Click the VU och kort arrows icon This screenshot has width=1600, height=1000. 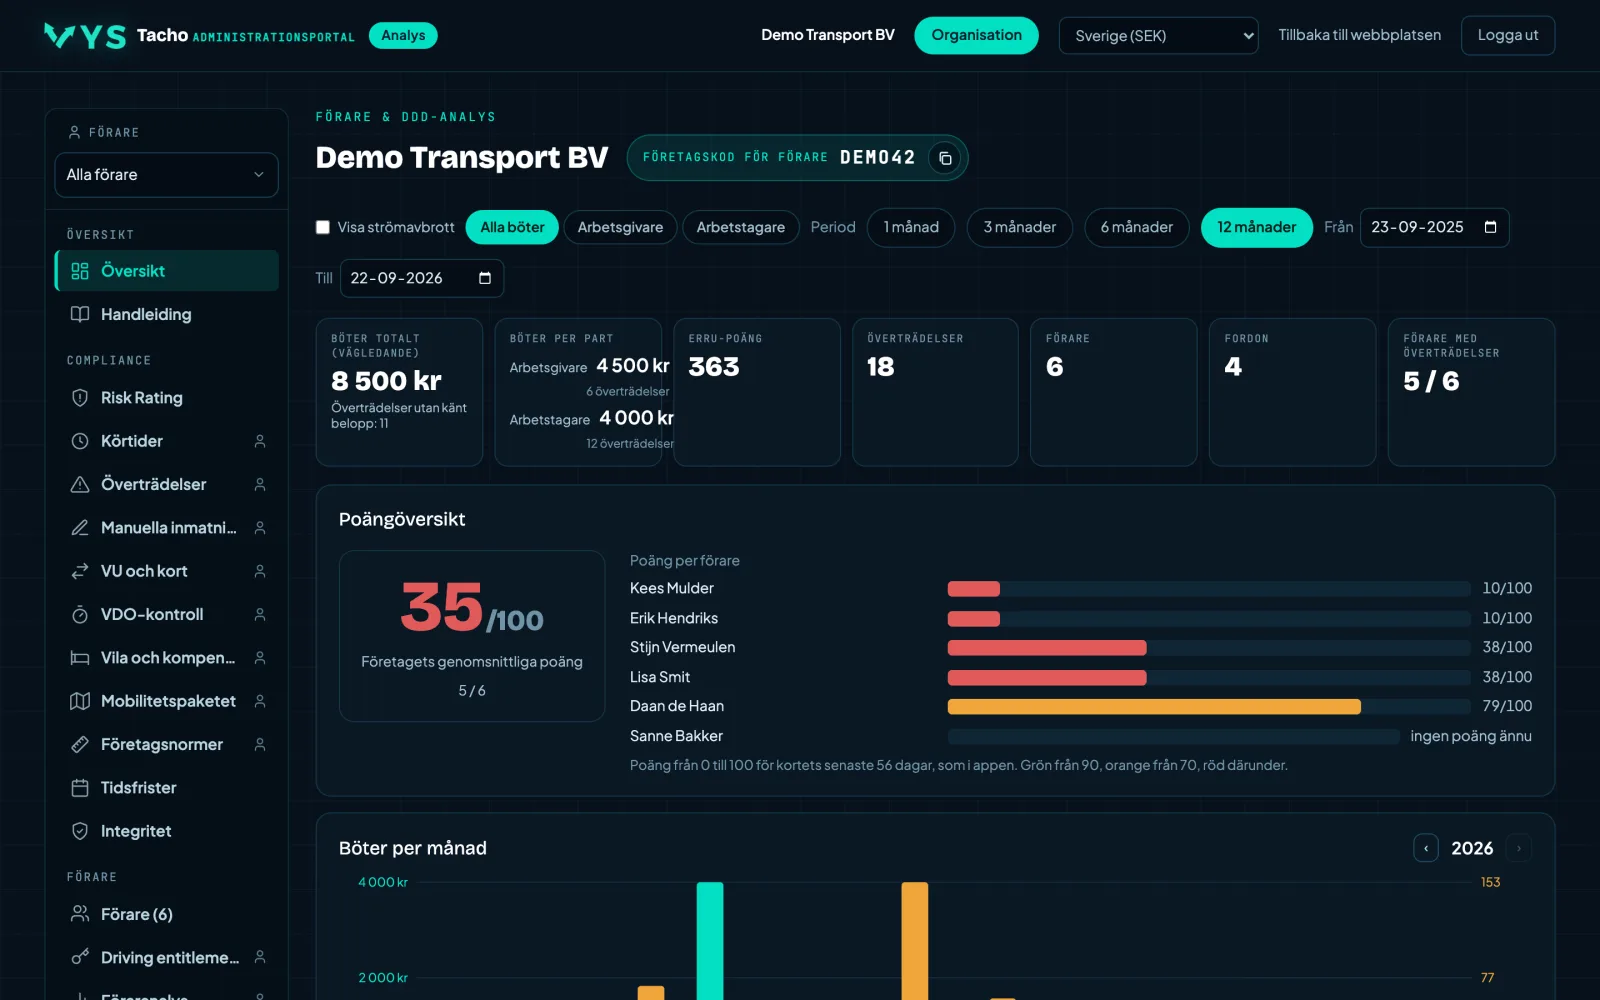click(80, 571)
